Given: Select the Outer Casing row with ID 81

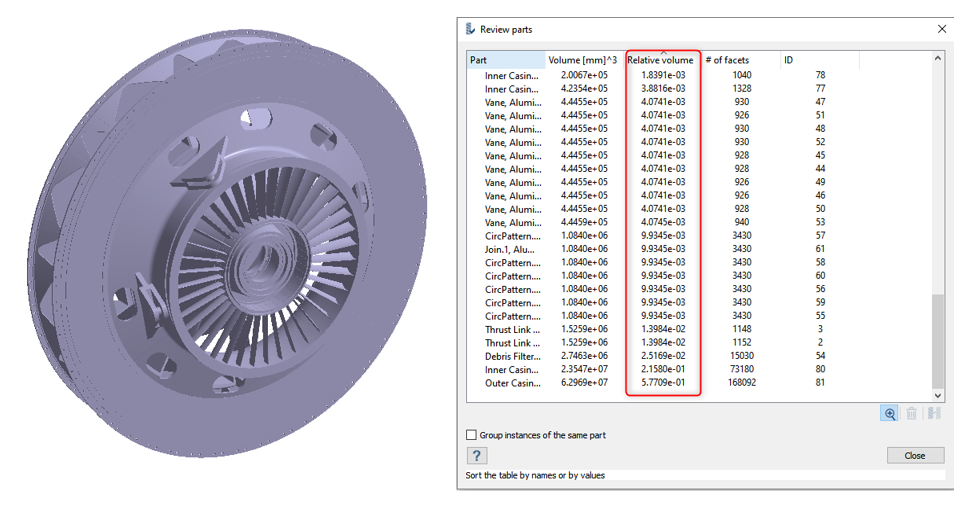Looking at the screenshot, I should click(x=512, y=383).
